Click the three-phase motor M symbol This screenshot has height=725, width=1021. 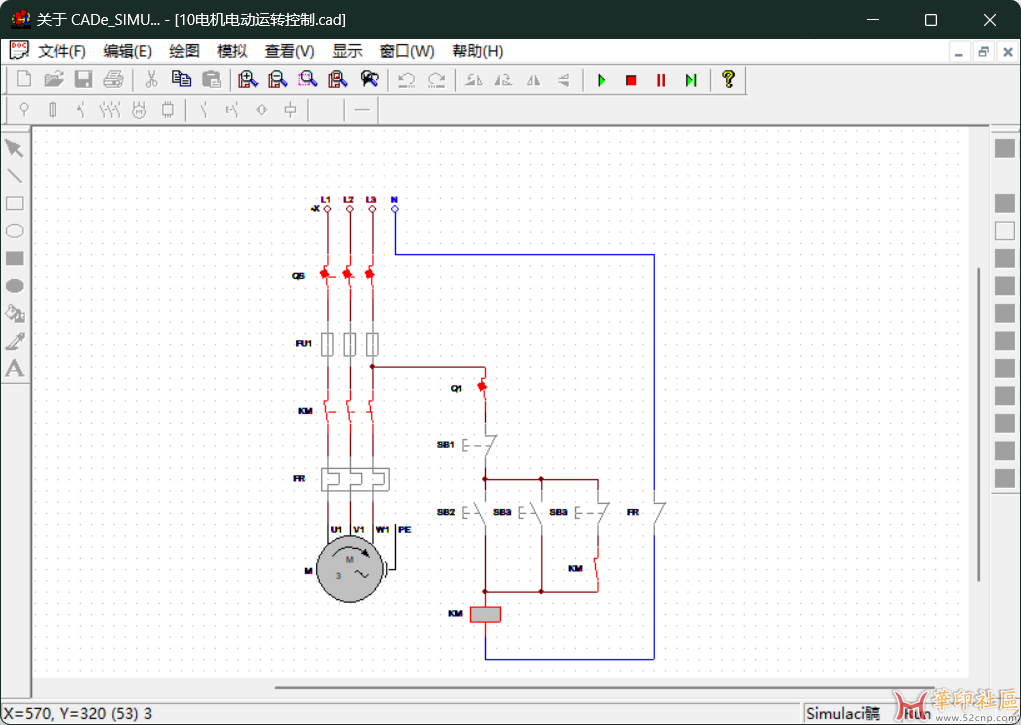pos(350,569)
